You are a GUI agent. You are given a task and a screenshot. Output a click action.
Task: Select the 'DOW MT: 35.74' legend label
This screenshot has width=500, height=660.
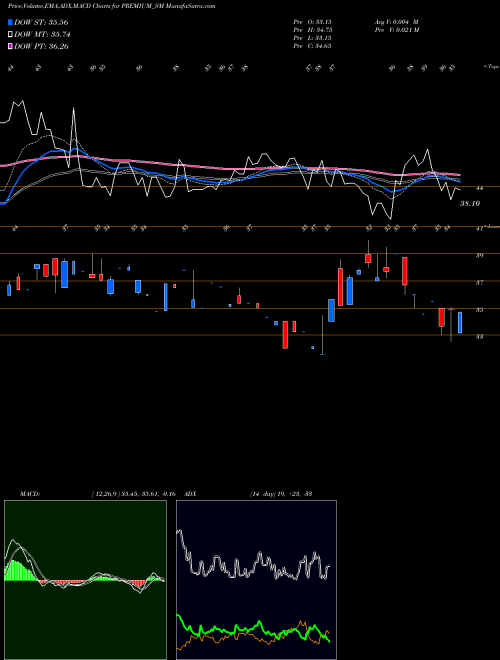tap(42, 35)
